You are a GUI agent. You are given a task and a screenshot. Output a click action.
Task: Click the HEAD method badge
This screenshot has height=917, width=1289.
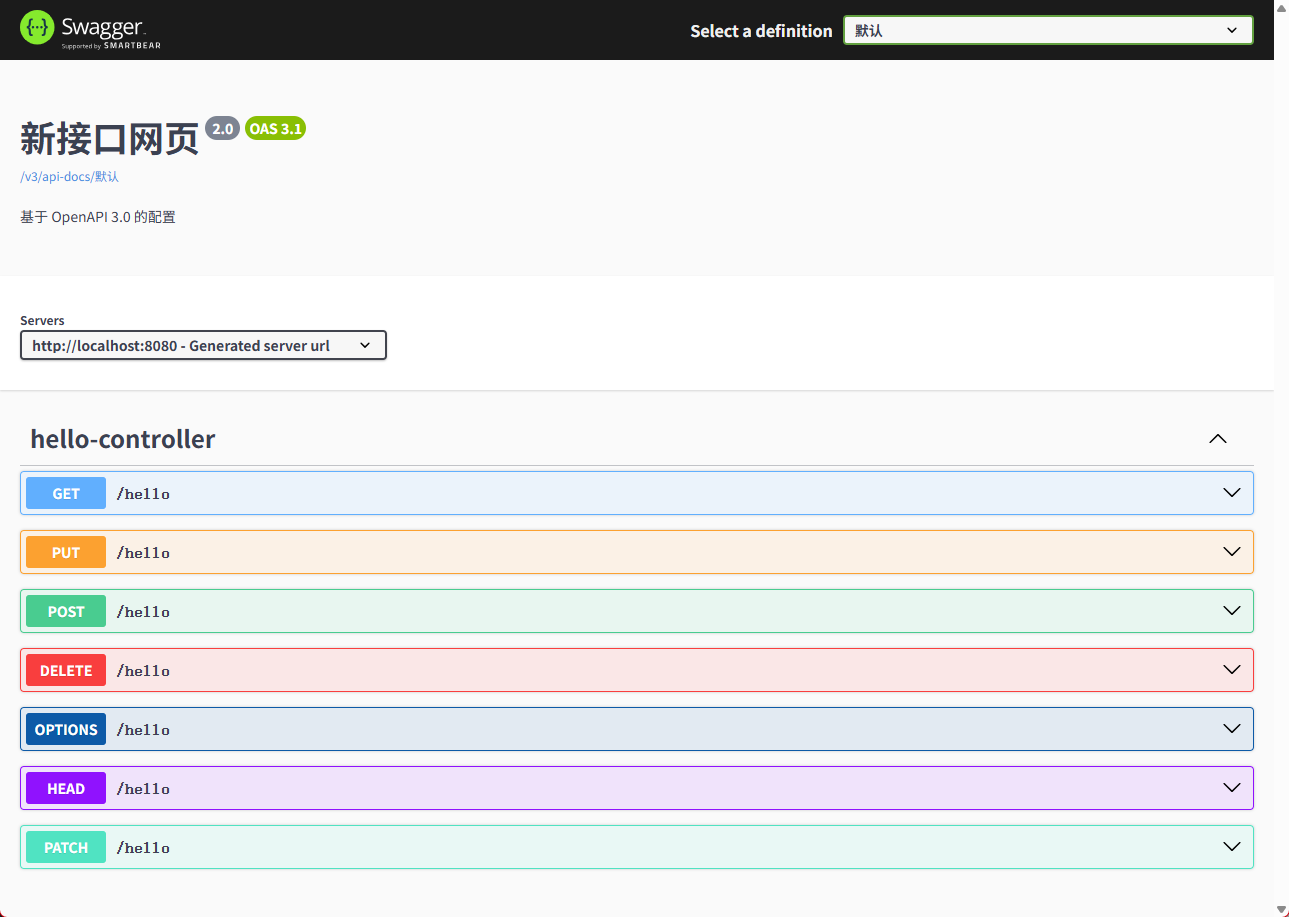[x=66, y=788]
